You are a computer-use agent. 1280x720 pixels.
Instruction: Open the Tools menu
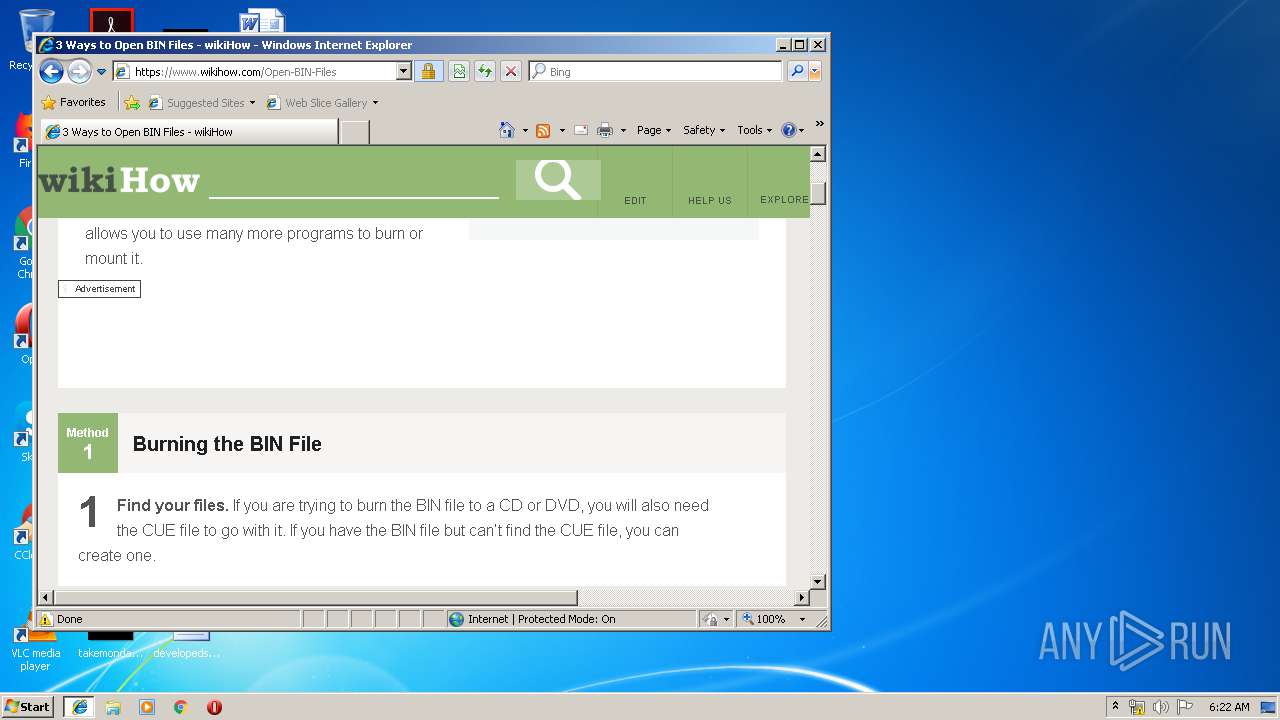click(755, 130)
